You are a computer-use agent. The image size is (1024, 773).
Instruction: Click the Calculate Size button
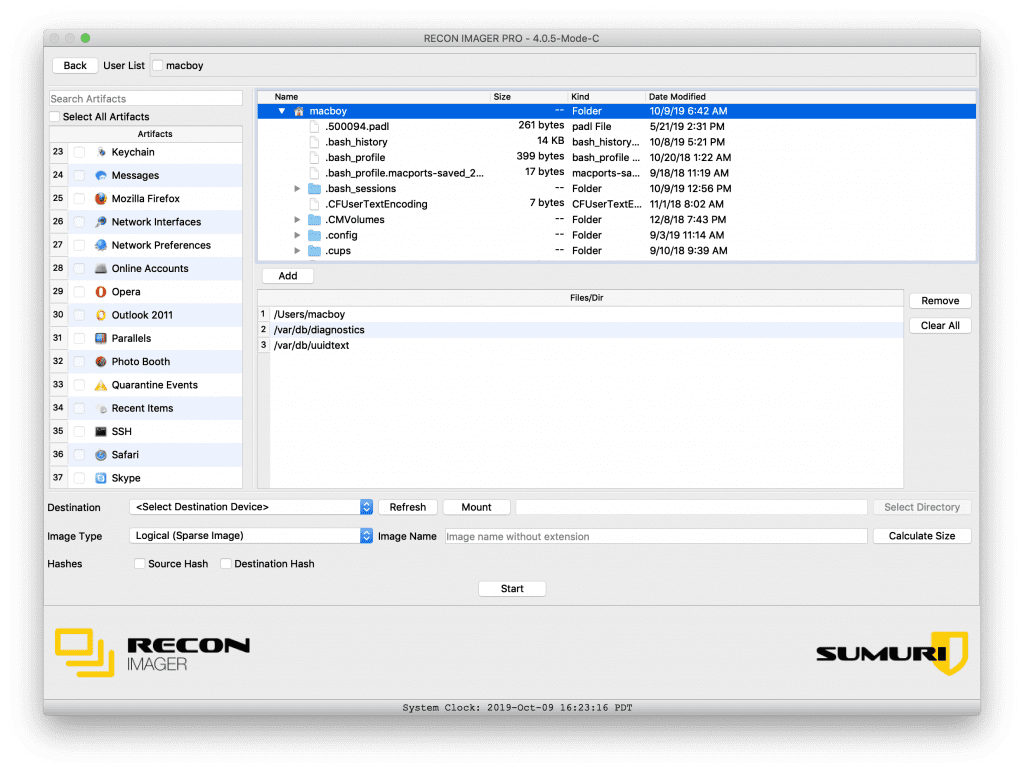pos(921,536)
